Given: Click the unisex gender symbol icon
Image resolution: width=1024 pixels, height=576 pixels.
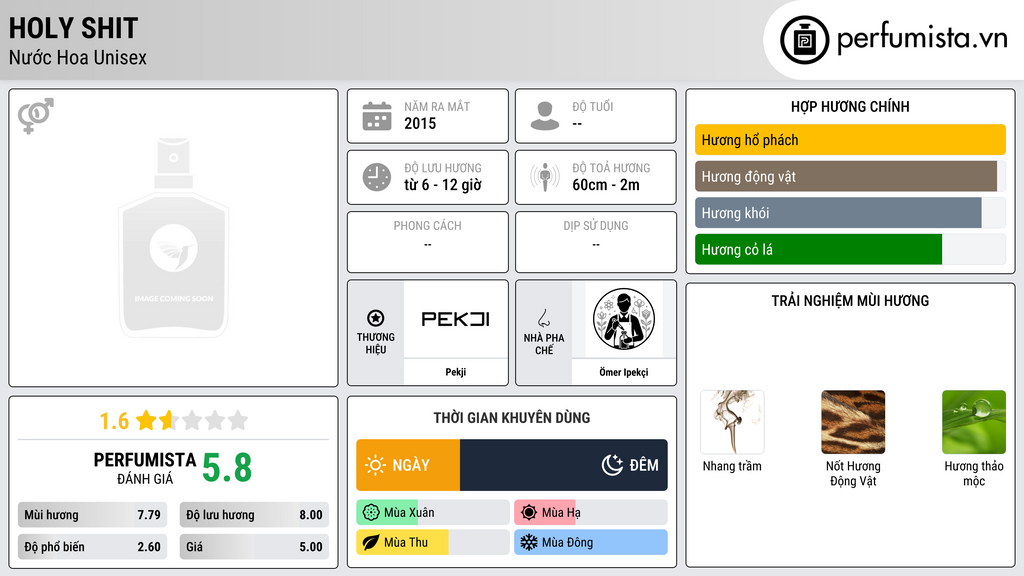Looking at the screenshot, I should (36, 116).
